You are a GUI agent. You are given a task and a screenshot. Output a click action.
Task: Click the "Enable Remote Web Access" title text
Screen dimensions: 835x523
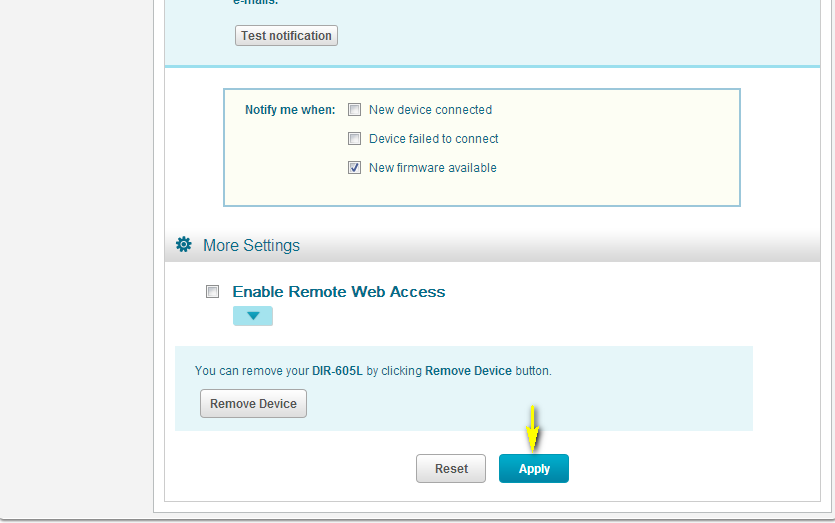[x=339, y=292]
